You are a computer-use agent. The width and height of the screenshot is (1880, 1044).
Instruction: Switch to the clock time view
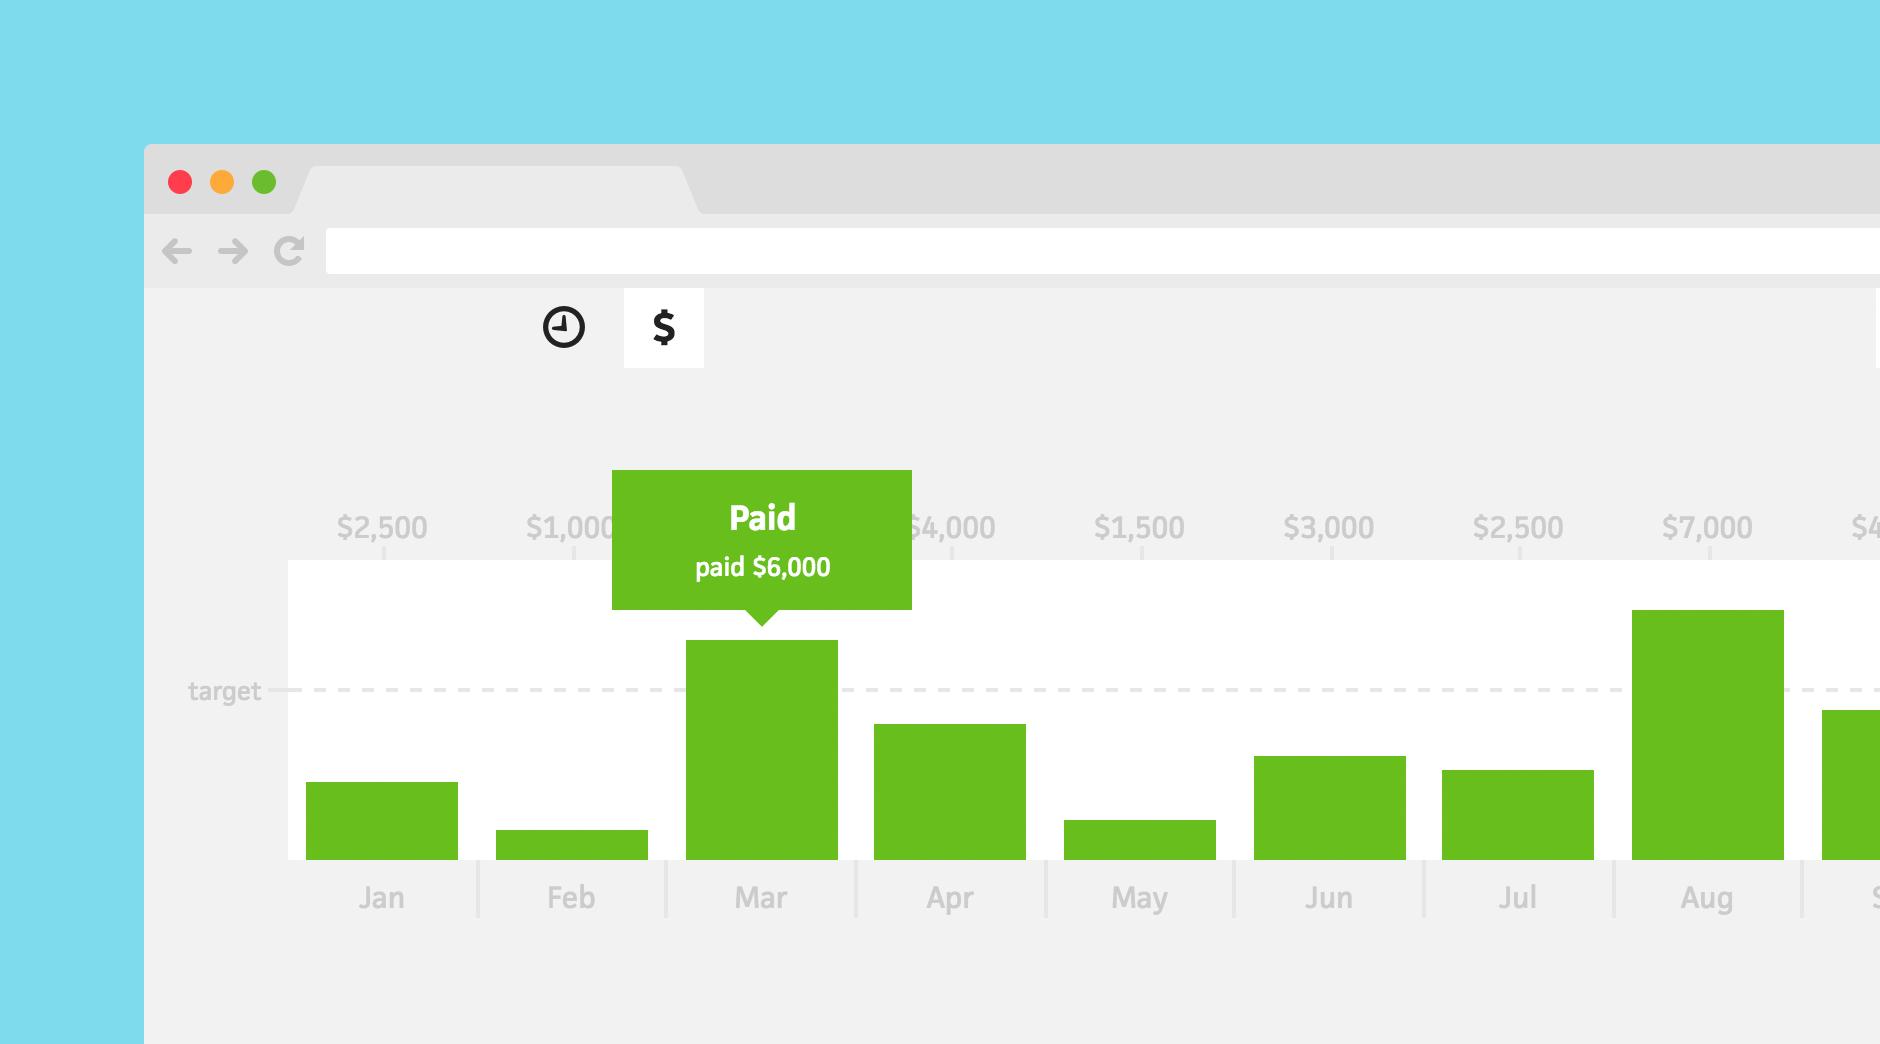(x=564, y=327)
